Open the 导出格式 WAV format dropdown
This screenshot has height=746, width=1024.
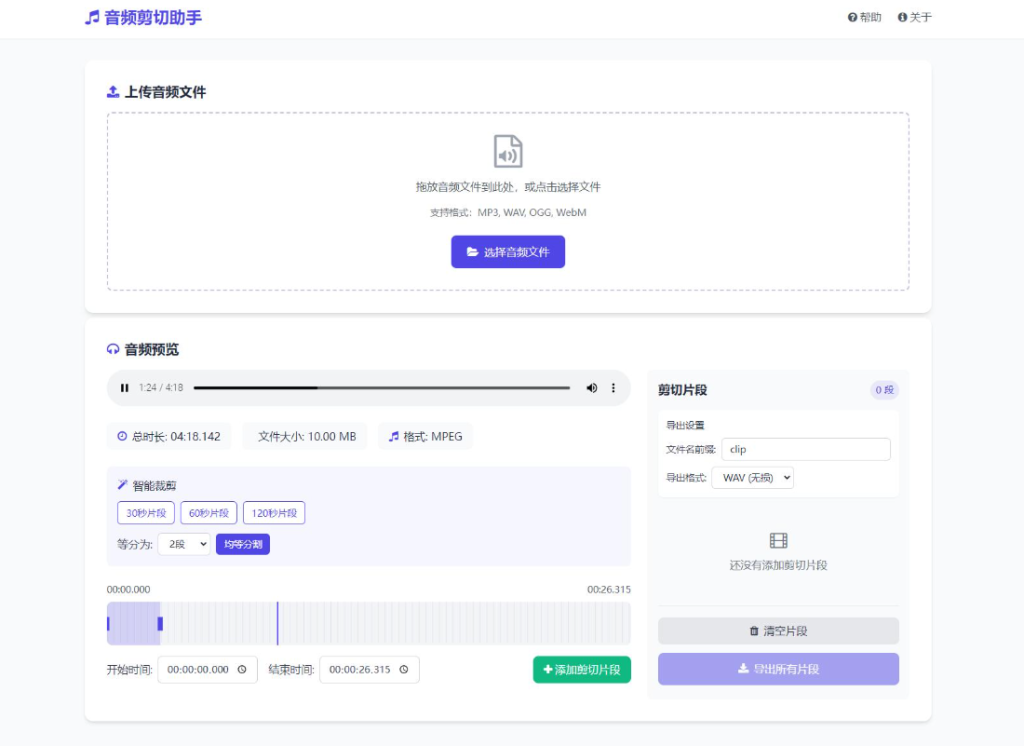(x=753, y=477)
